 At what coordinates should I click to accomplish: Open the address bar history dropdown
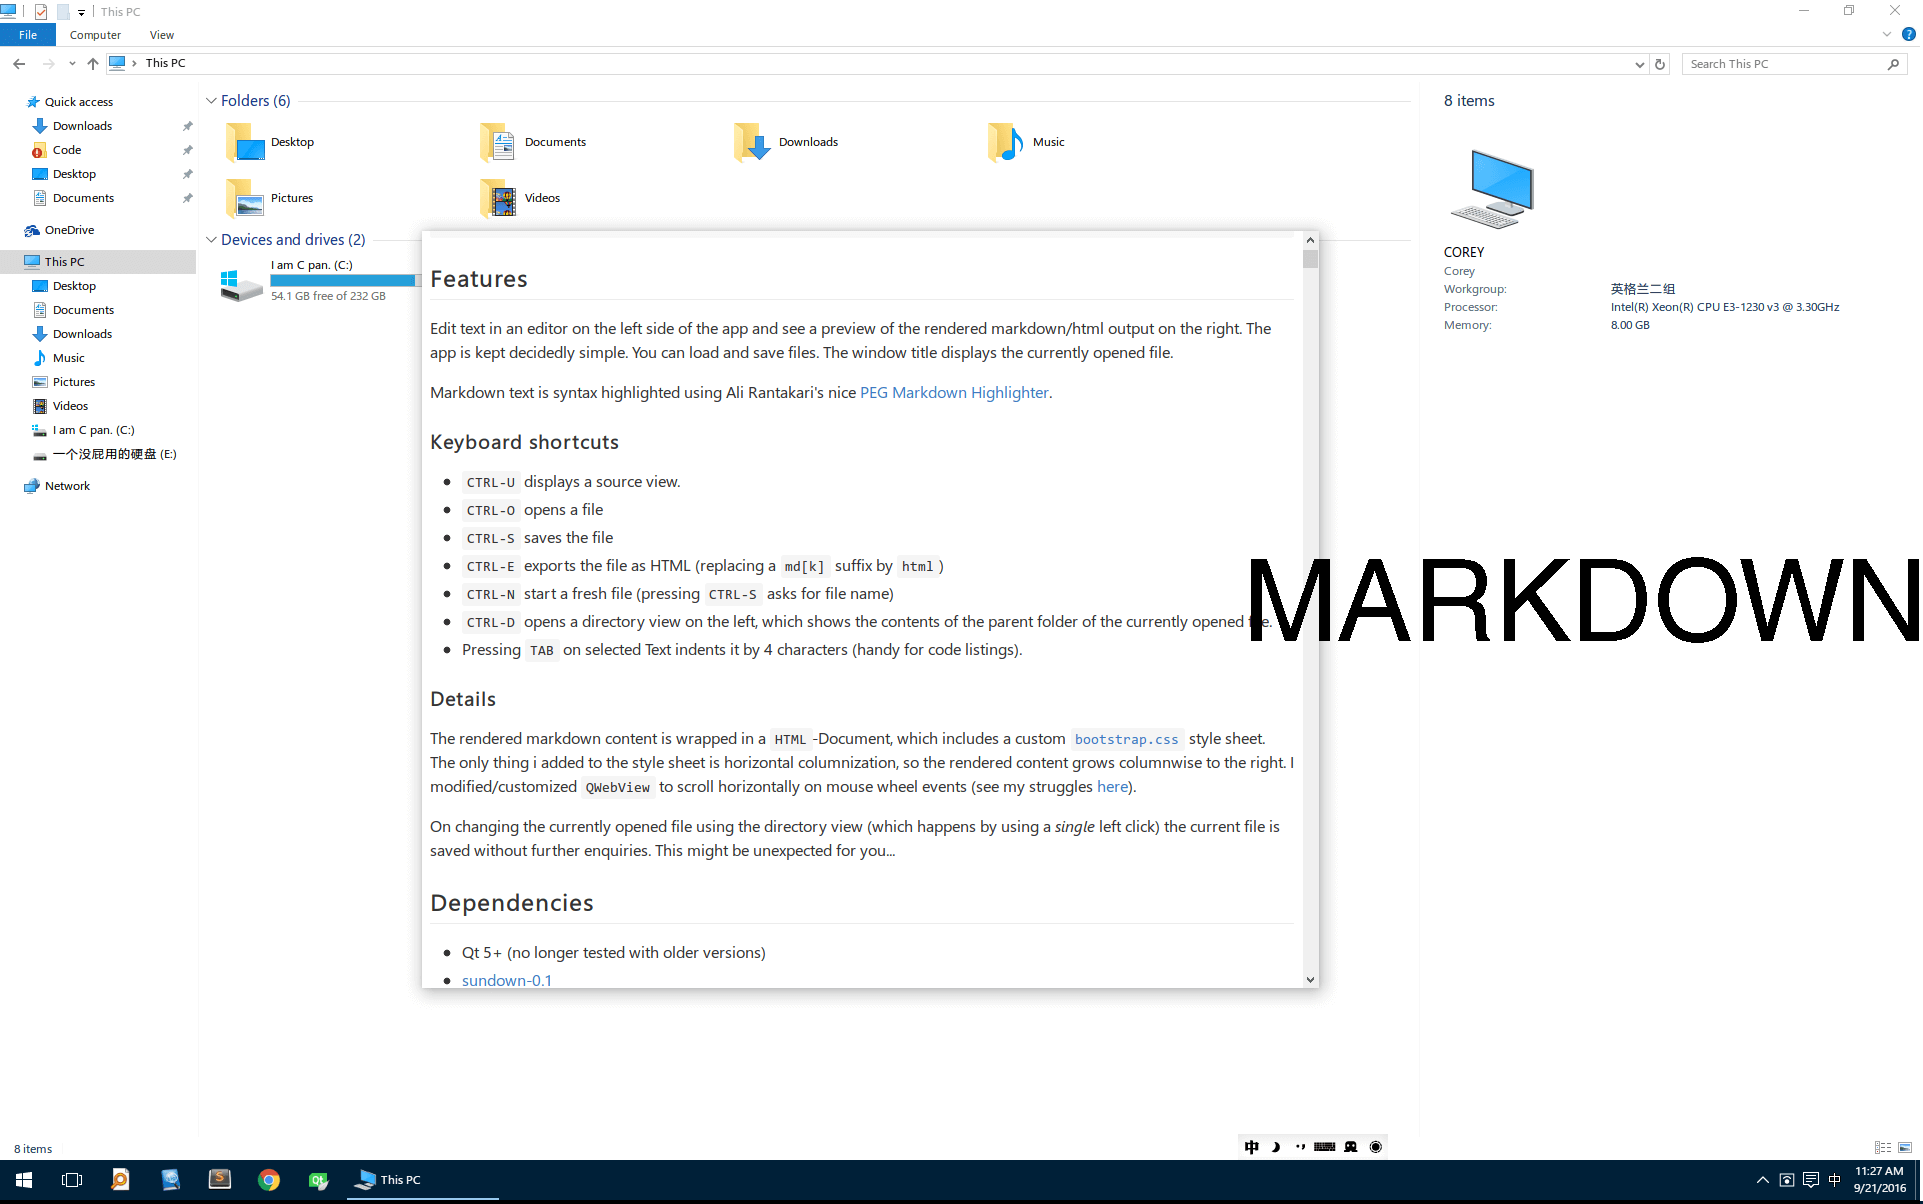click(1639, 64)
